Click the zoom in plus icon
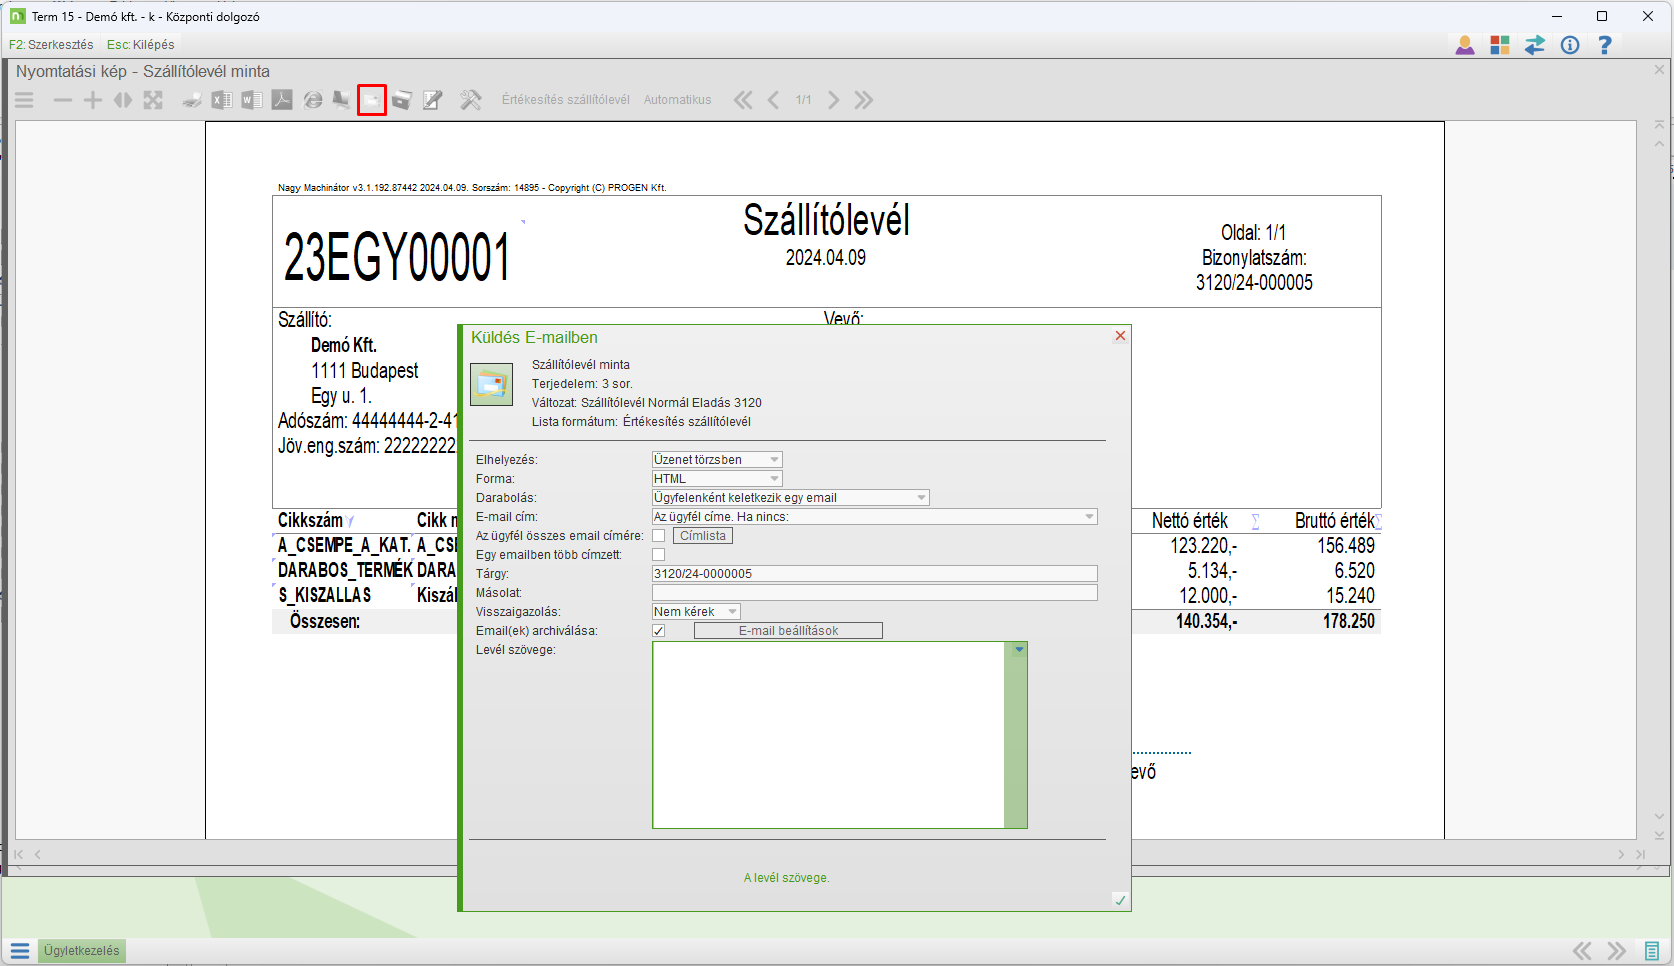 click(x=93, y=100)
